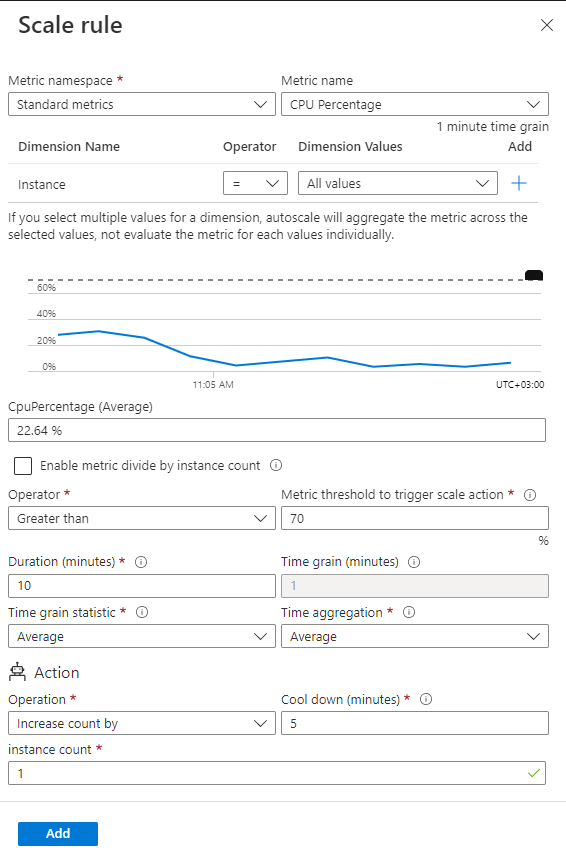
Task: Open the Increase count by operation dropdown
Action: (142, 723)
